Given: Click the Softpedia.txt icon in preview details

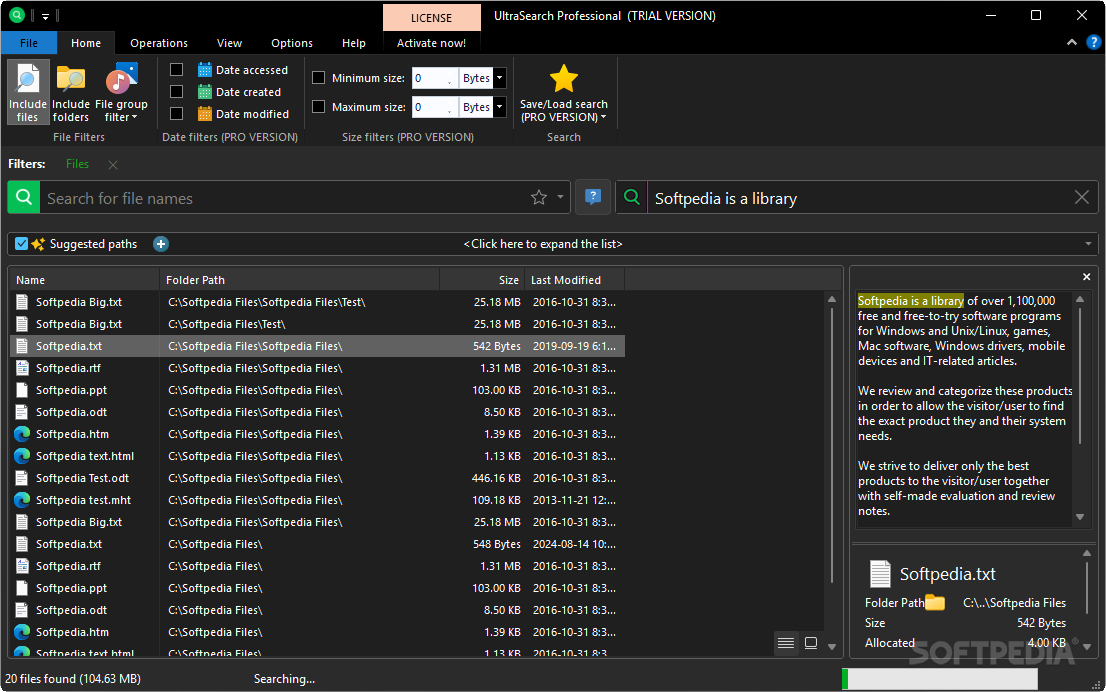Looking at the screenshot, I should pyautogui.click(x=880, y=574).
